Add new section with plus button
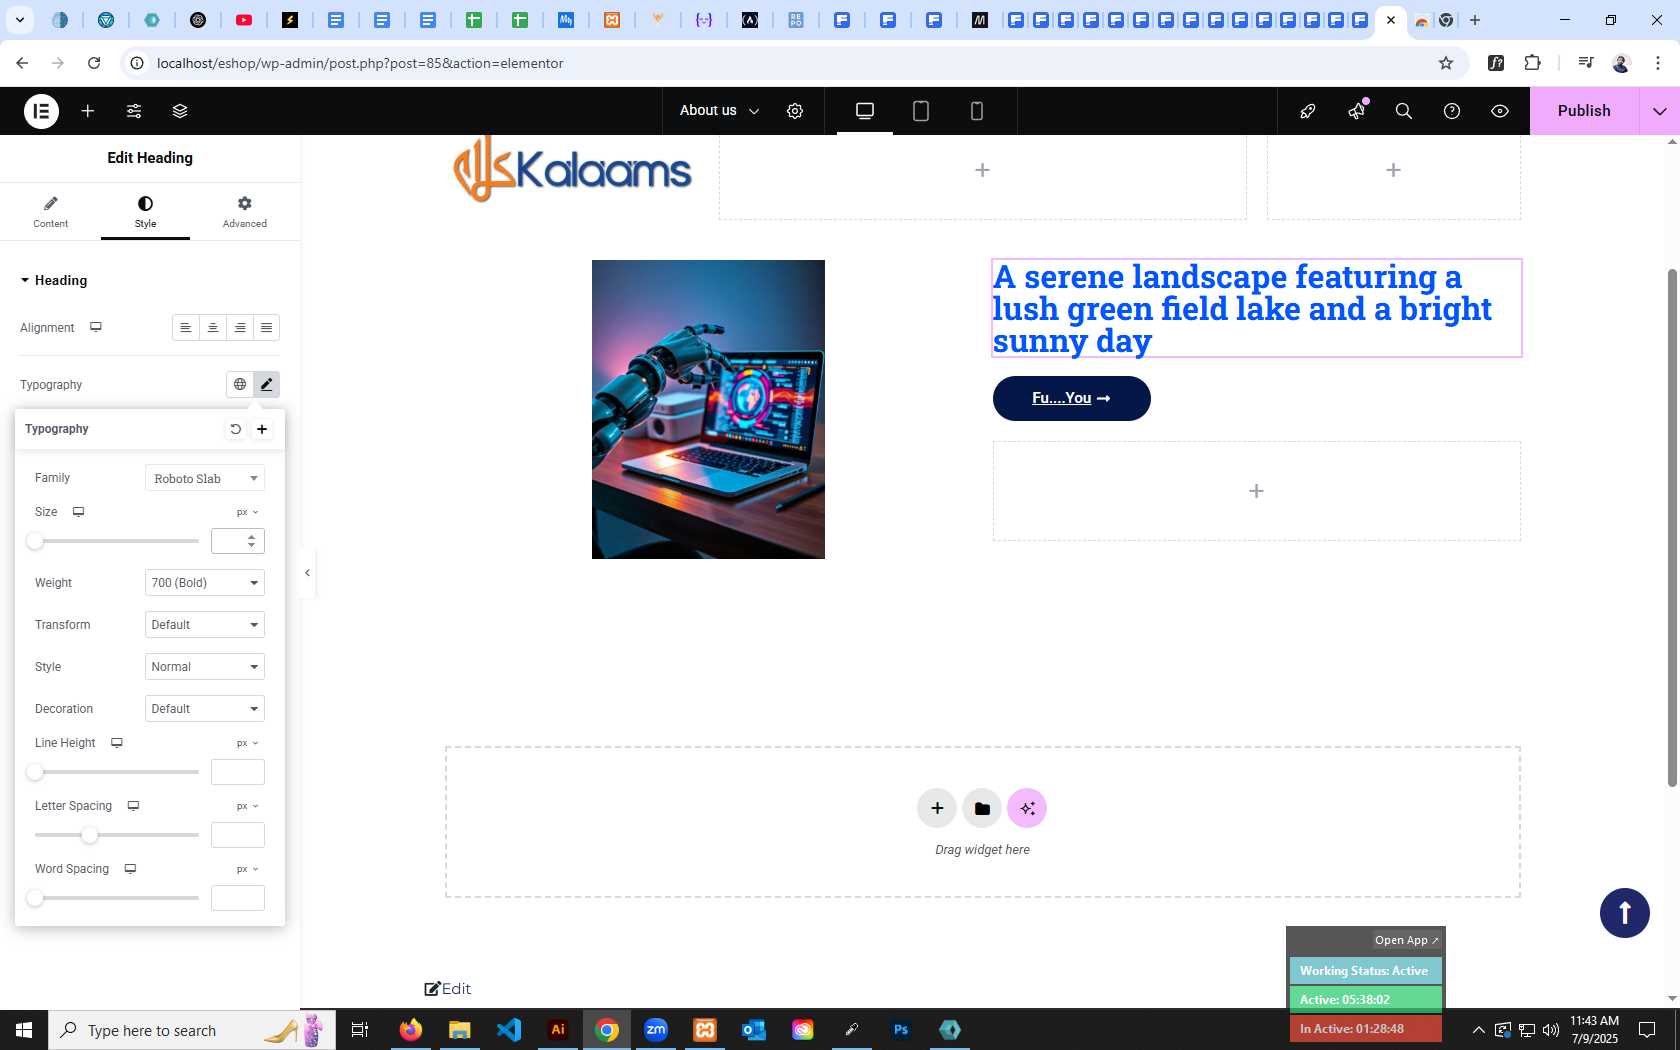 tap(937, 808)
